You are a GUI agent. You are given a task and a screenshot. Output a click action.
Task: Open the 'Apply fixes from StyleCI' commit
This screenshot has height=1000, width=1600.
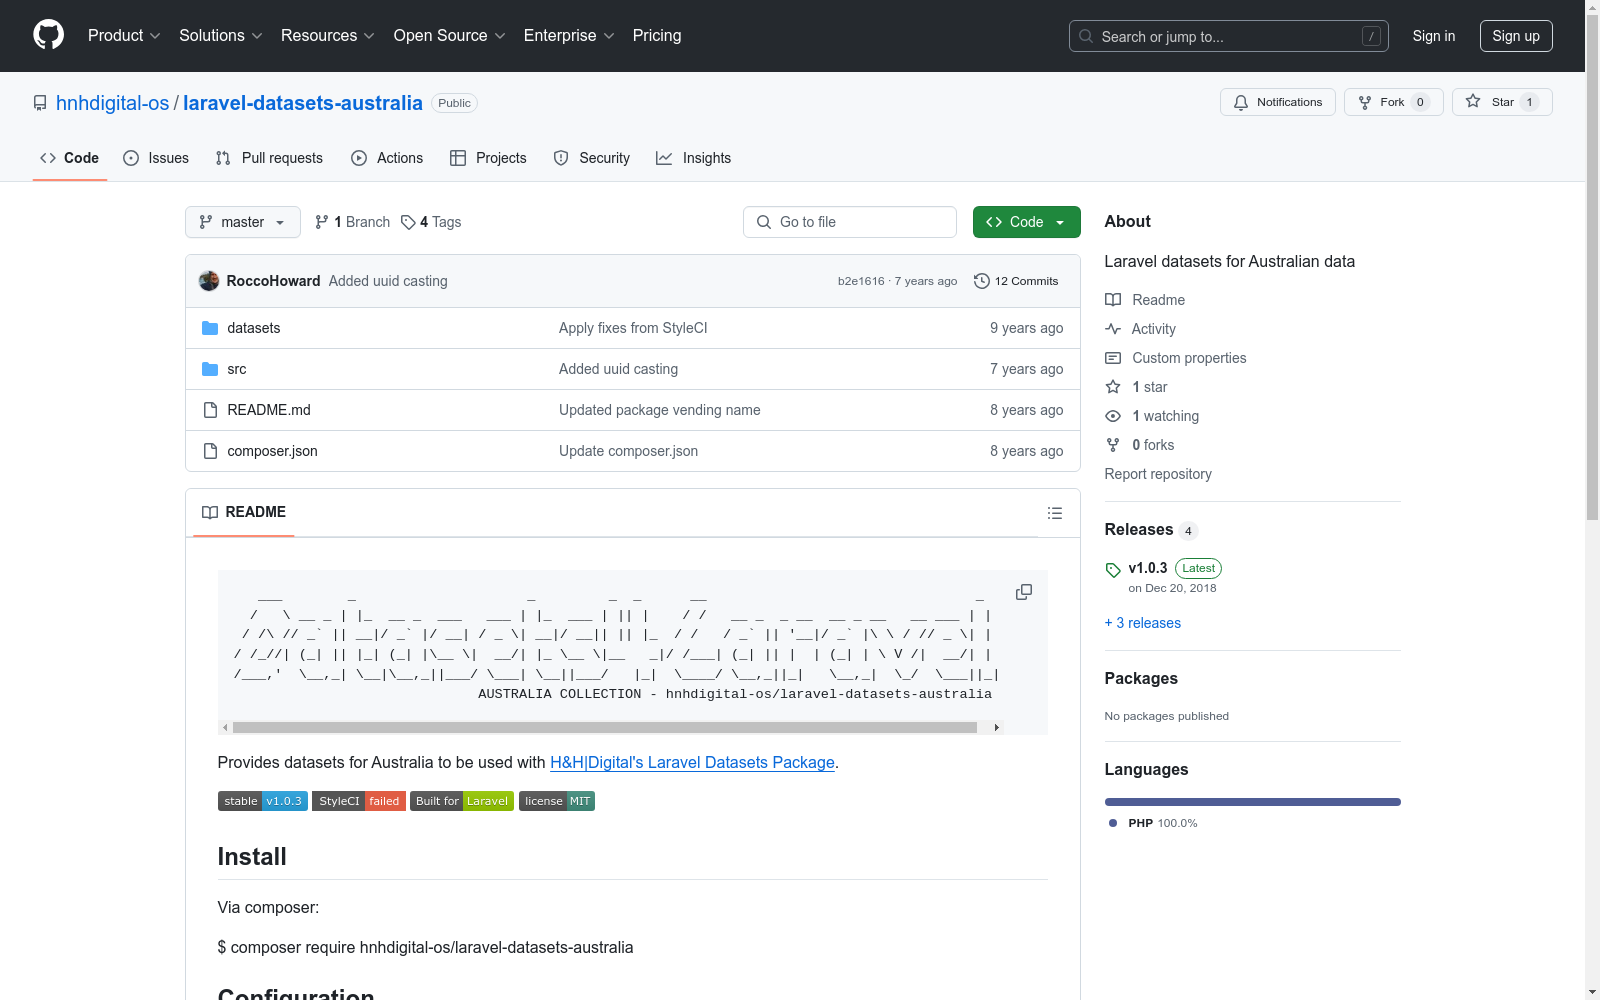click(633, 328)
